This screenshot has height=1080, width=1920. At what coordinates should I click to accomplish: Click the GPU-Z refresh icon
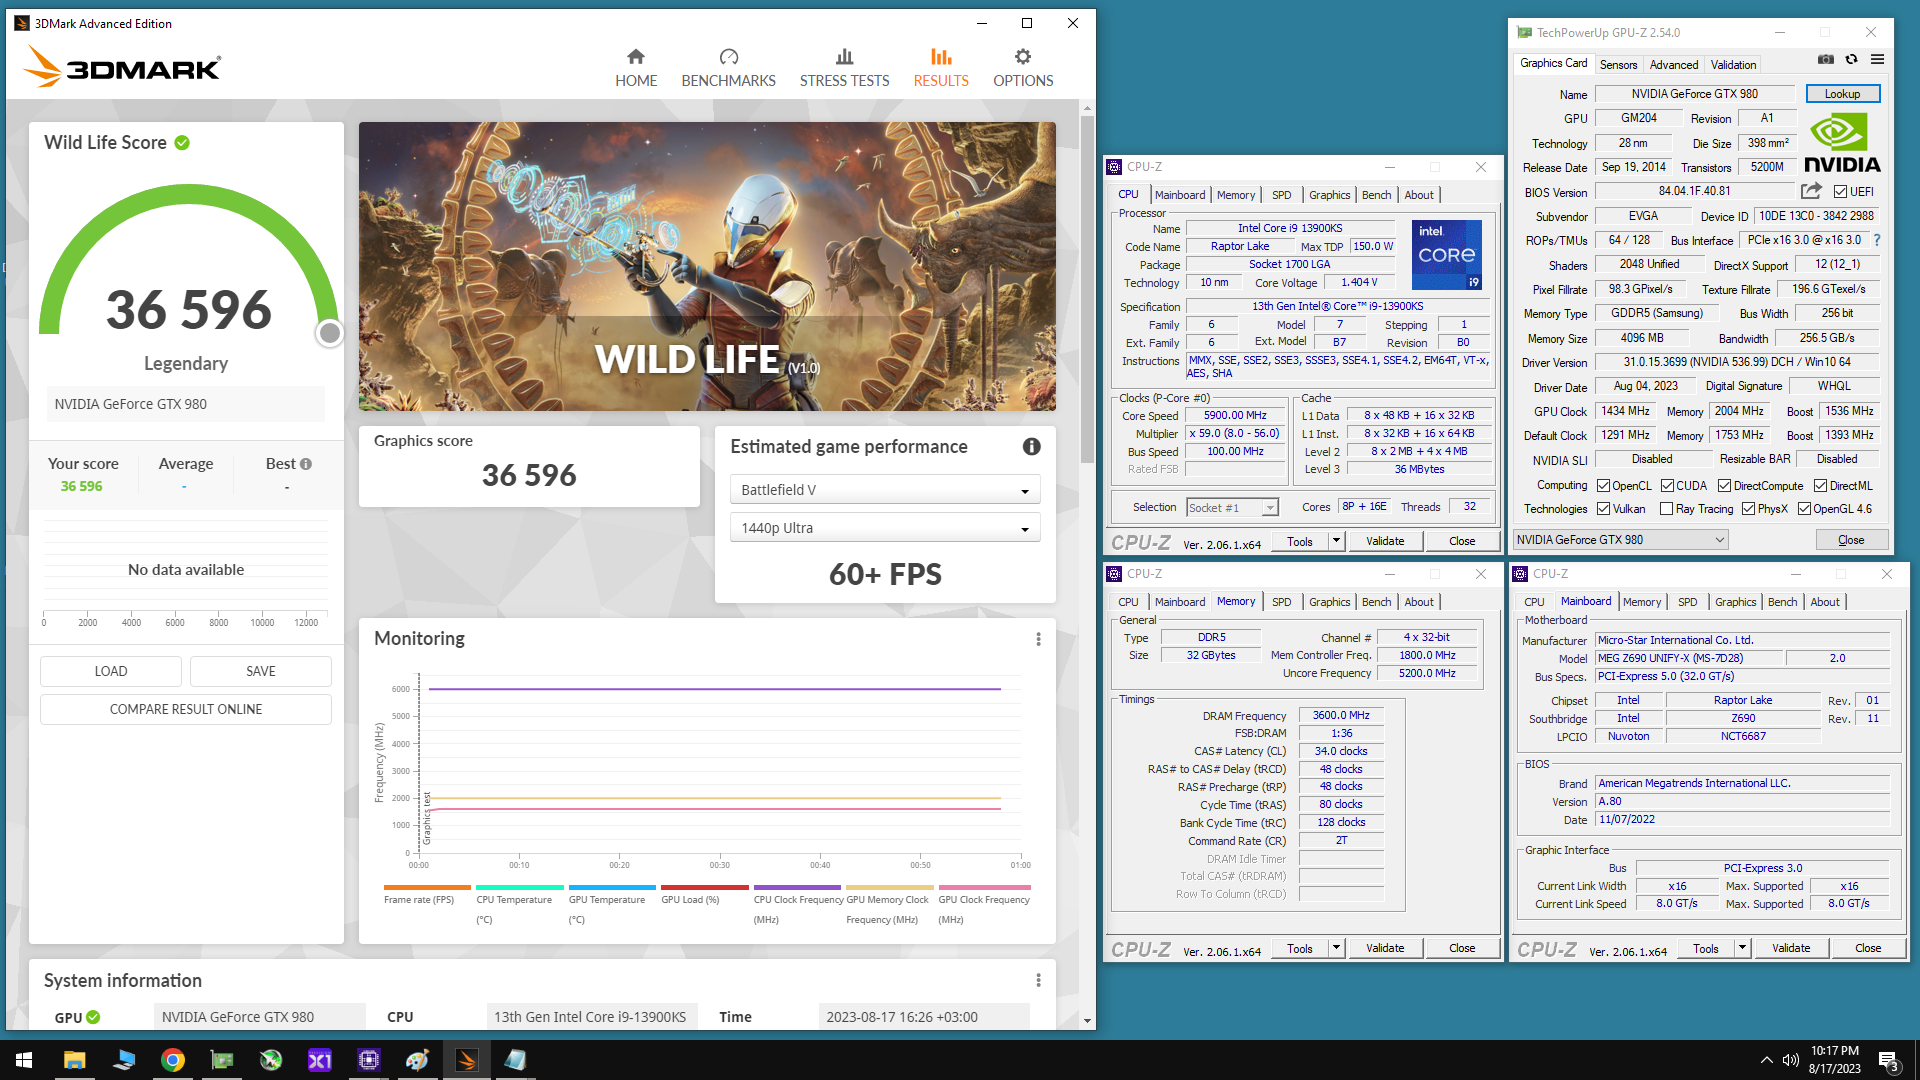[1851, 60]
